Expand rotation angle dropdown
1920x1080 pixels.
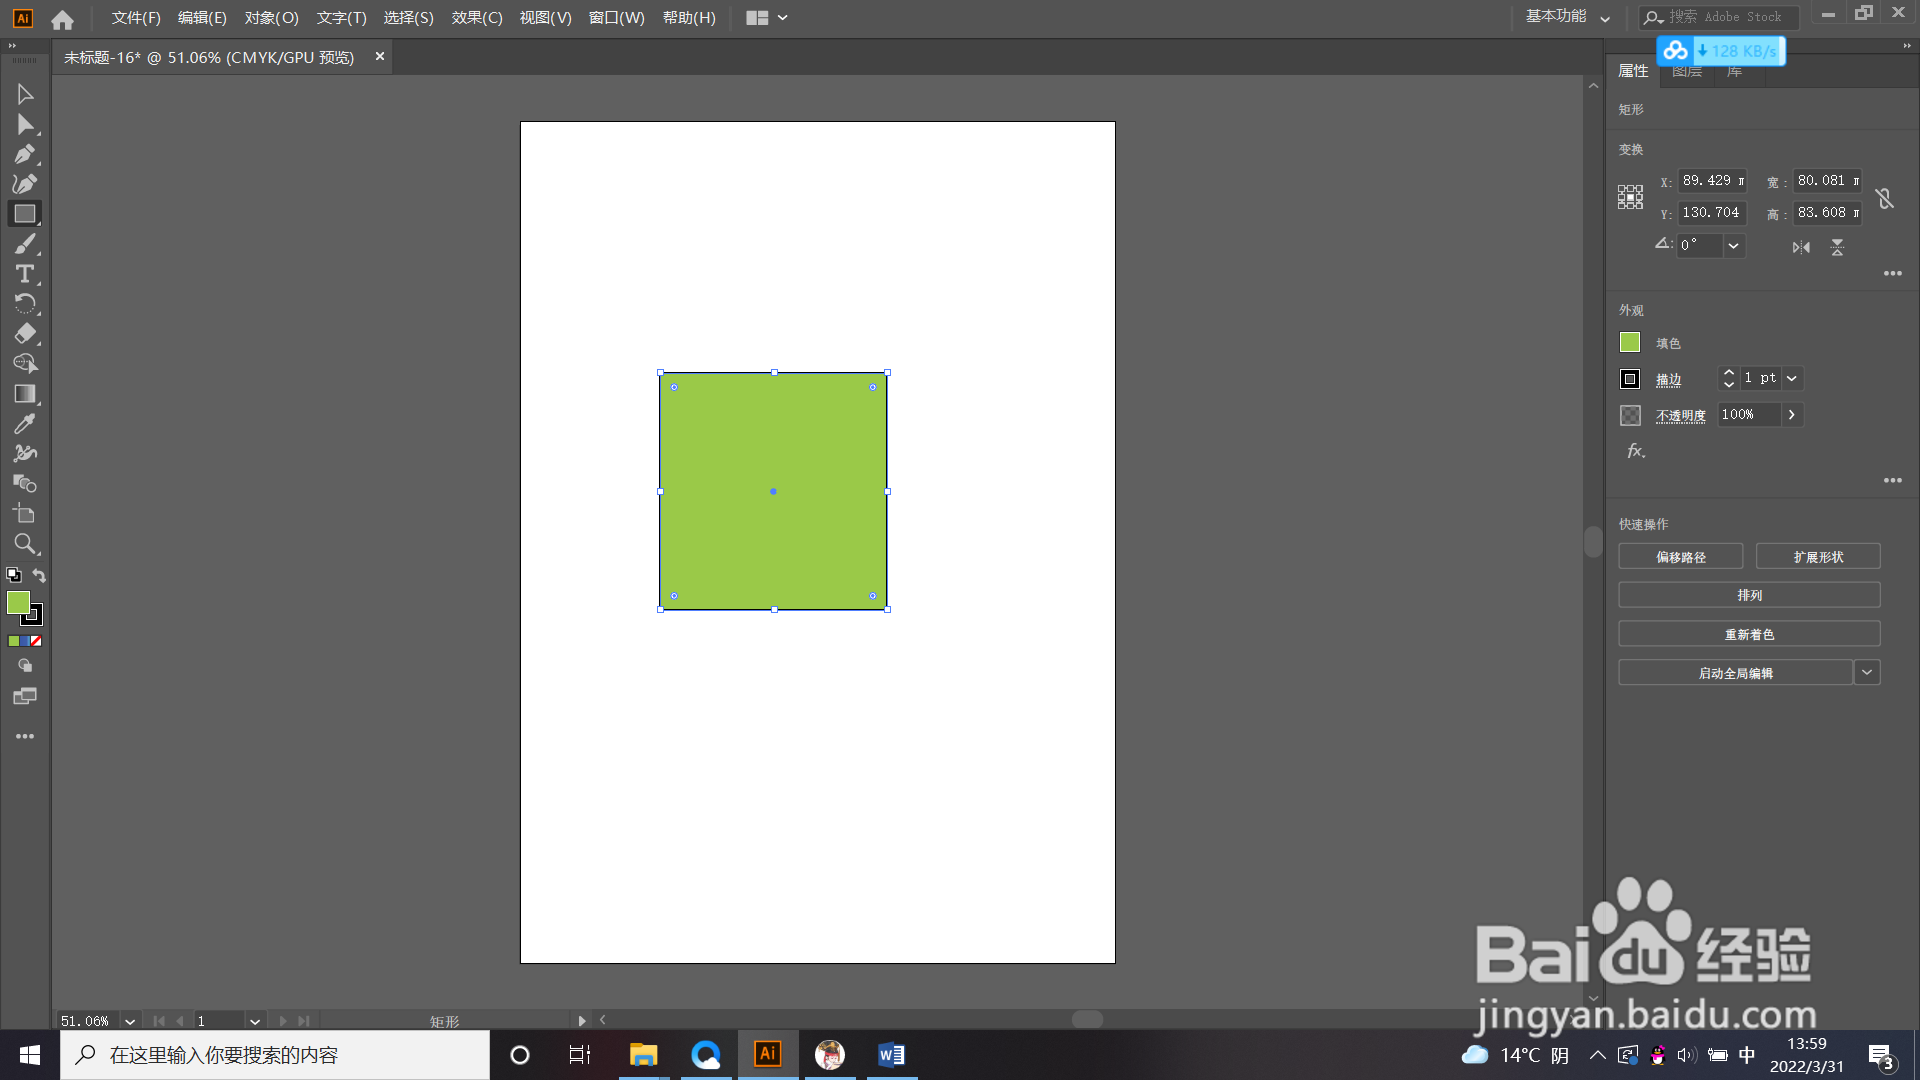pos(1733,246)
